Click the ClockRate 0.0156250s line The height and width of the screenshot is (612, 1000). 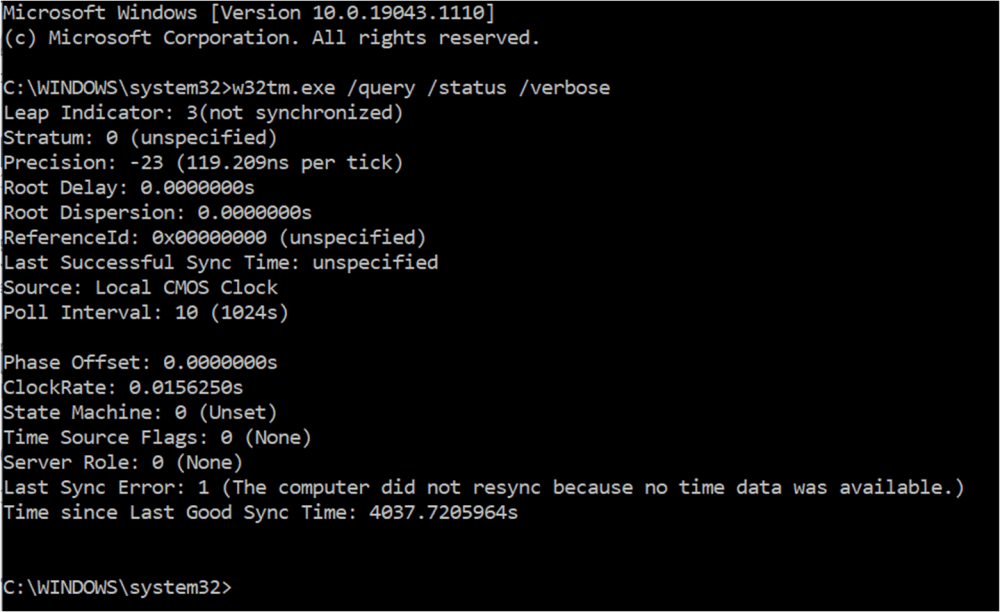pos(123,388)
